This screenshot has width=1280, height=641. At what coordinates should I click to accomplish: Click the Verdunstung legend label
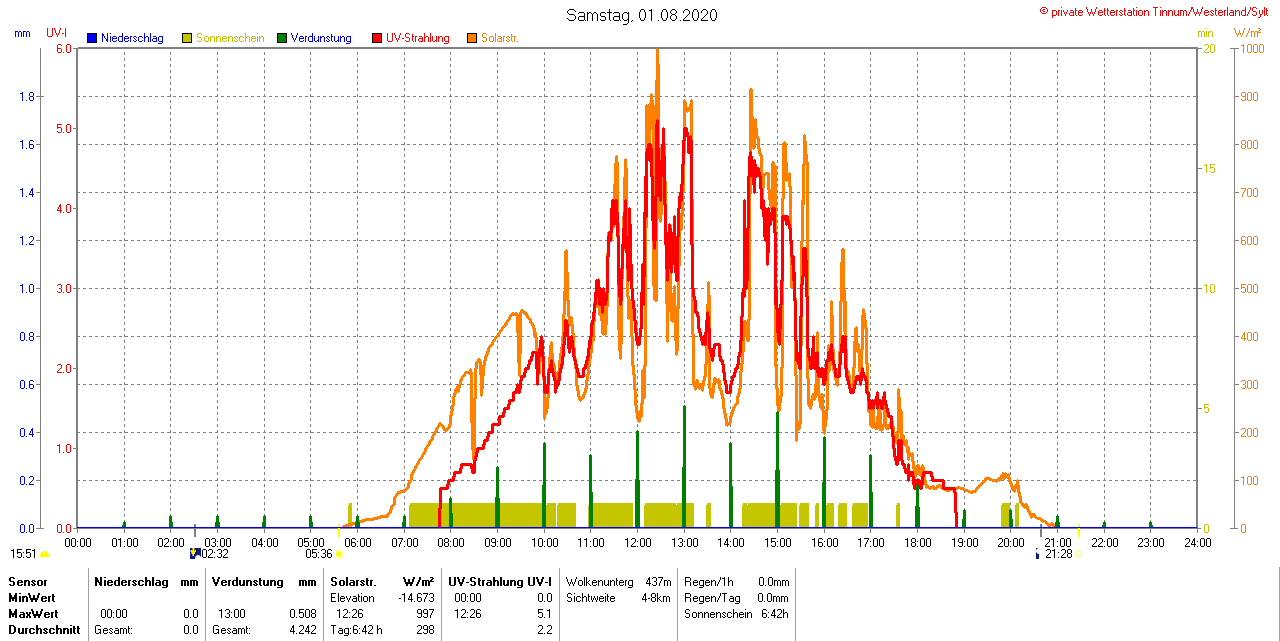(321, 38)
